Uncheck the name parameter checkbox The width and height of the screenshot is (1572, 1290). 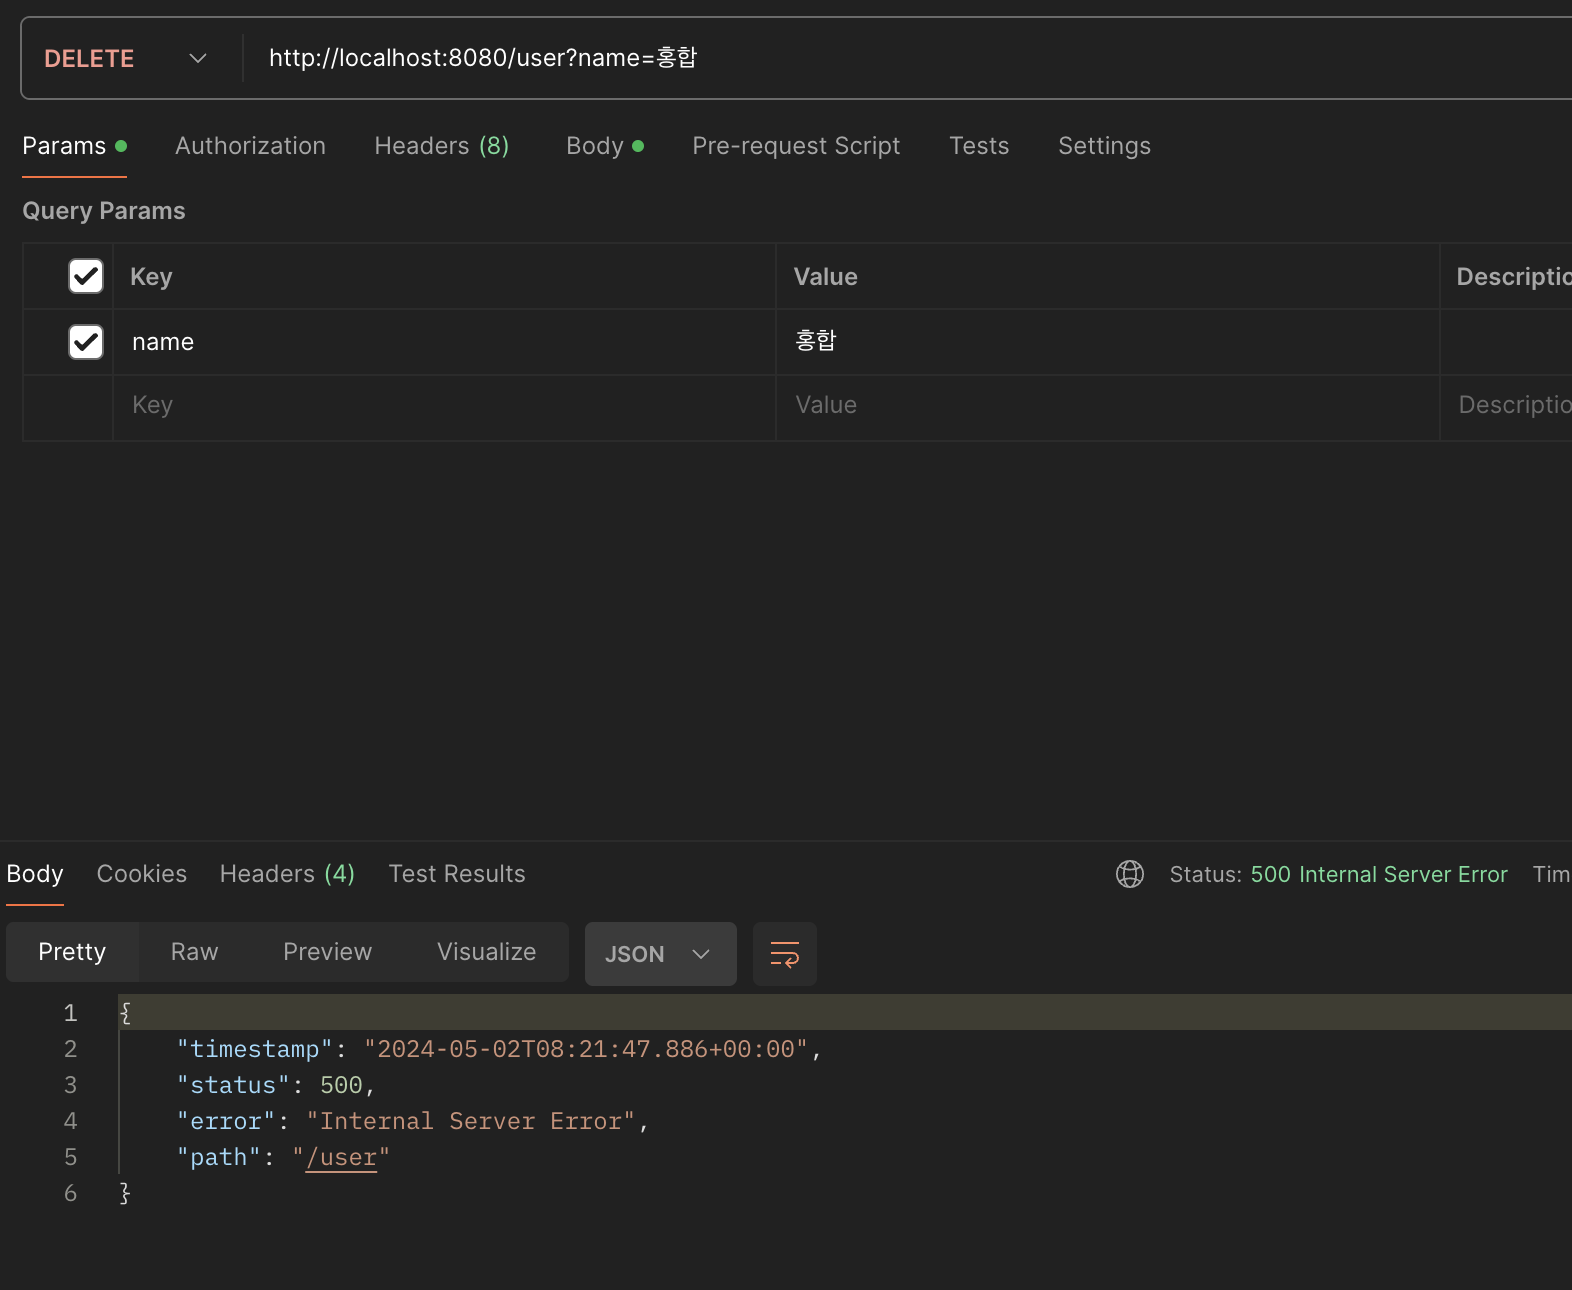click(86, 342)
